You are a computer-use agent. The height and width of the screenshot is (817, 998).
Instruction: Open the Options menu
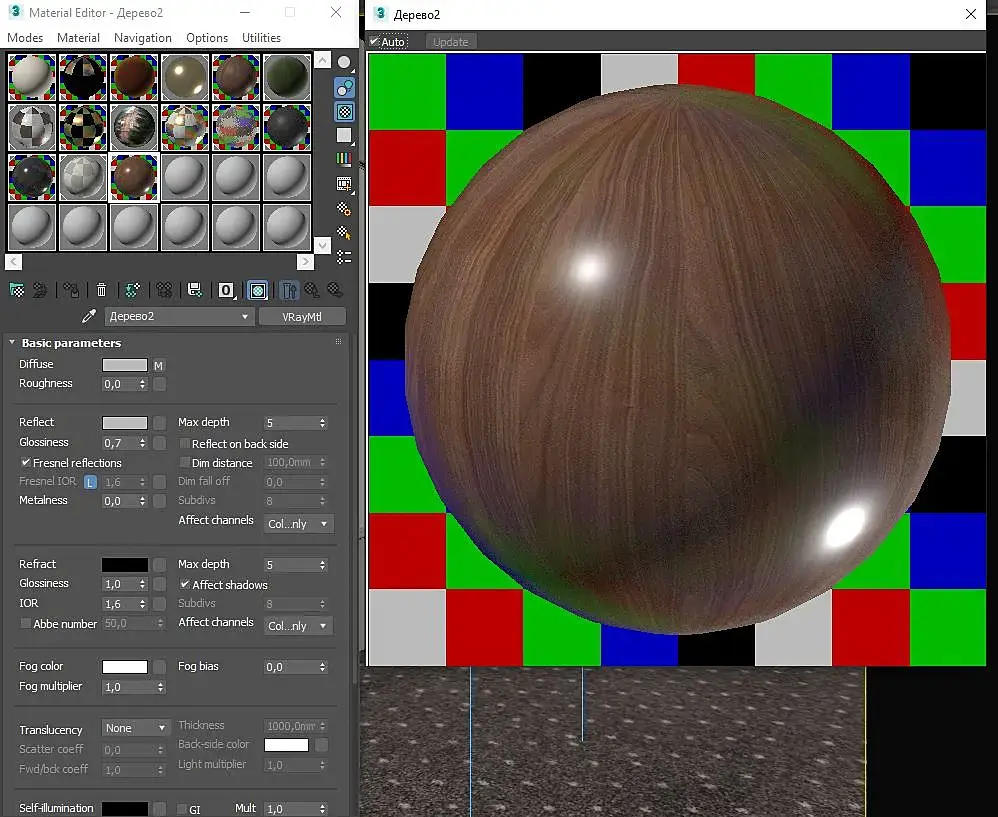207,38
